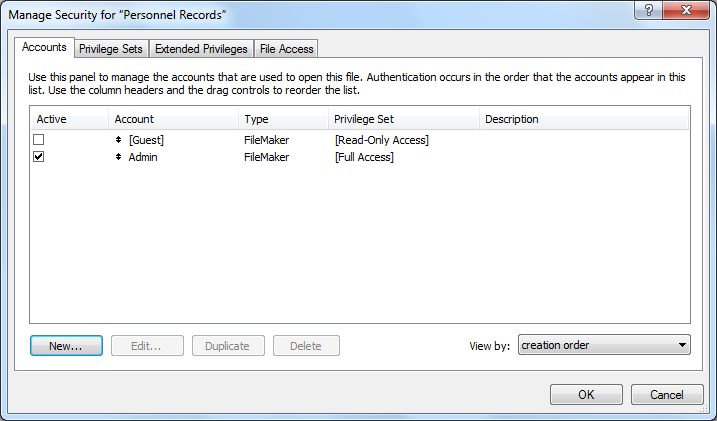Click the help question mark button
The width and height of the screenshot is (717, 421).
(x=650, y=11)
